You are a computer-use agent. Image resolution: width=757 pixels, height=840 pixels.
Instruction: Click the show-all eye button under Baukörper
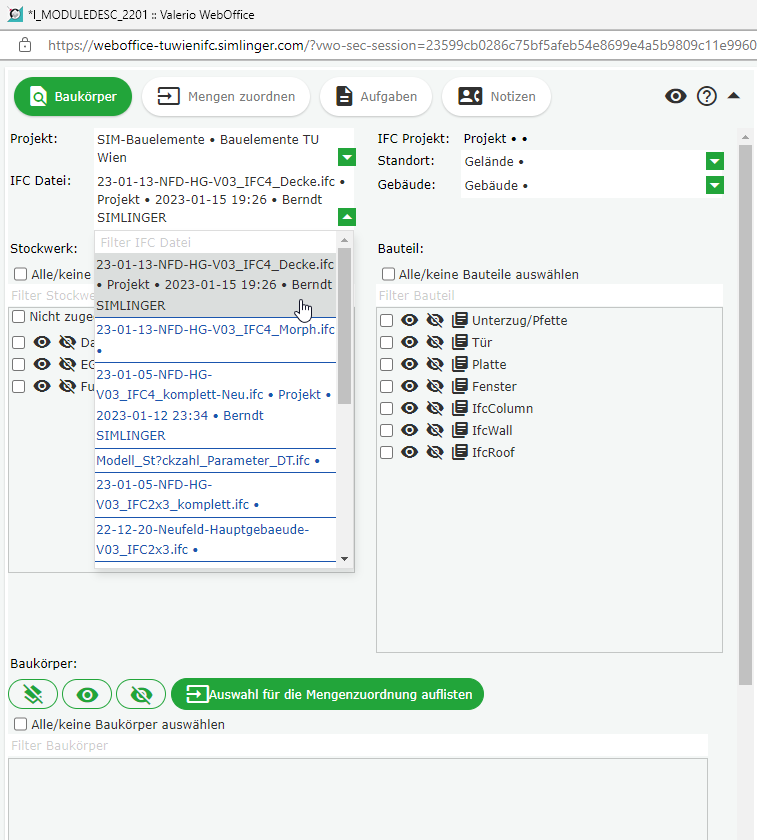point(87,694)
